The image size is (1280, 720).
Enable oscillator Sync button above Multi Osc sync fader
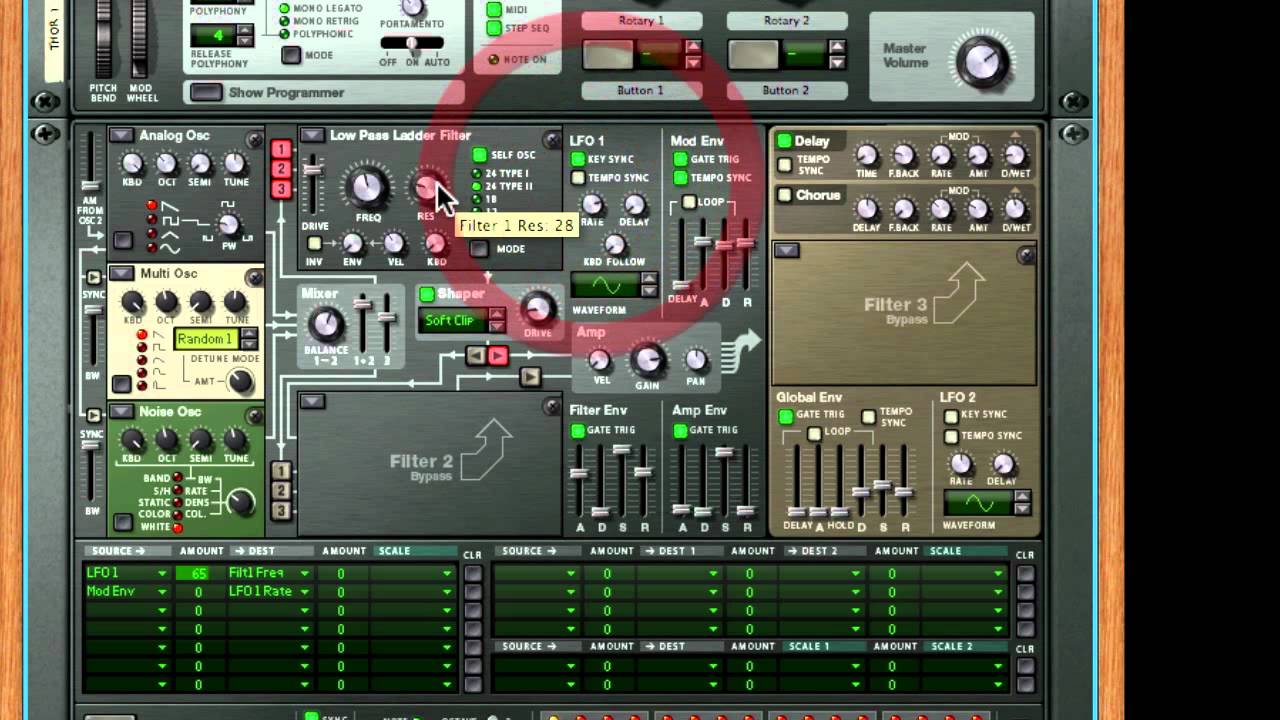(x=94, y=277)
